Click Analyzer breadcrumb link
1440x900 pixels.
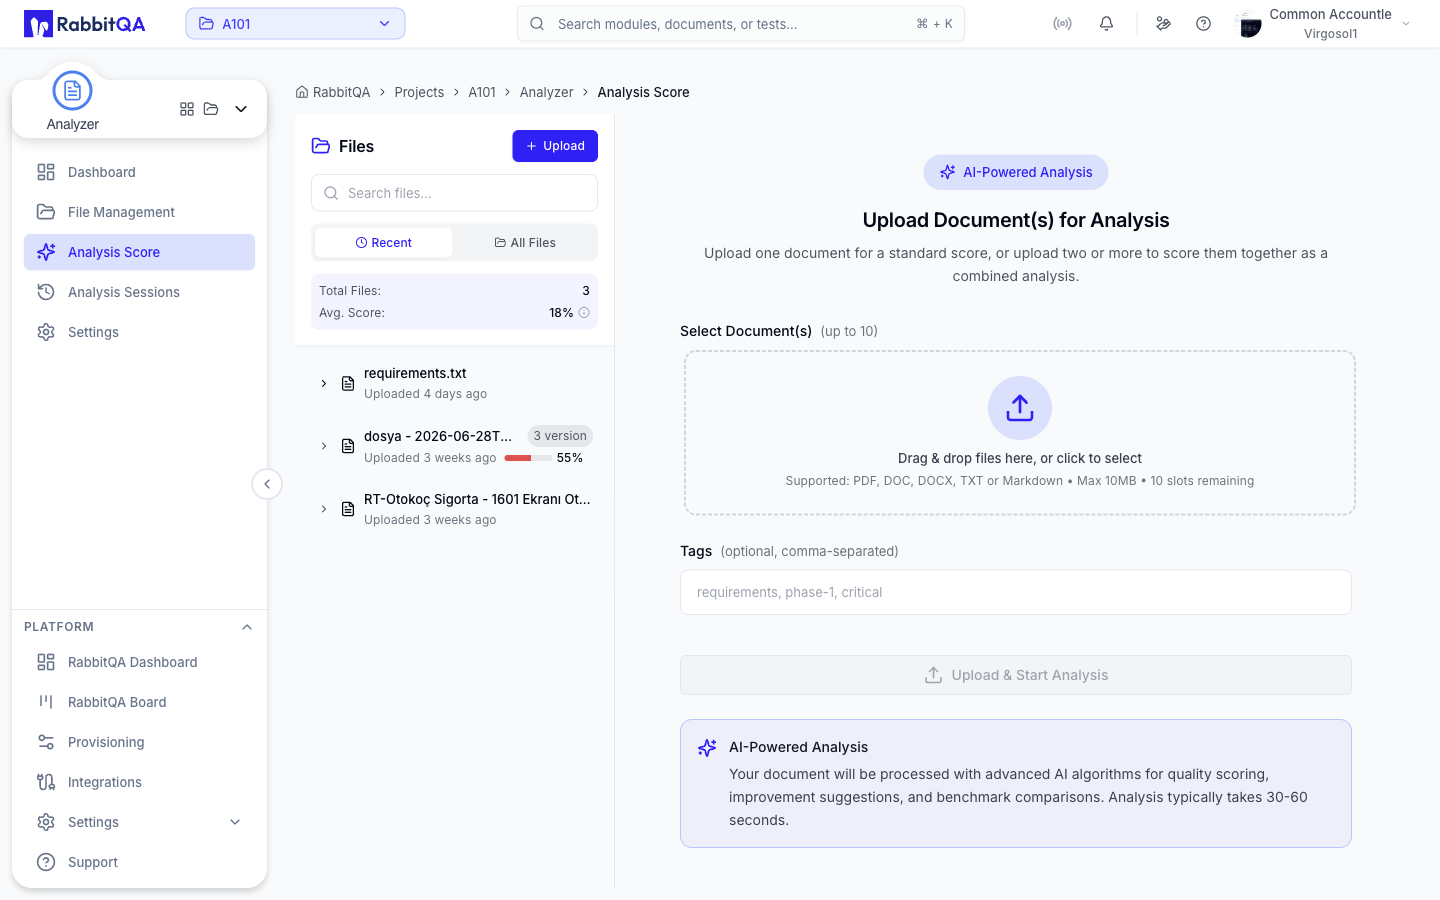click(x=546, y=92)
